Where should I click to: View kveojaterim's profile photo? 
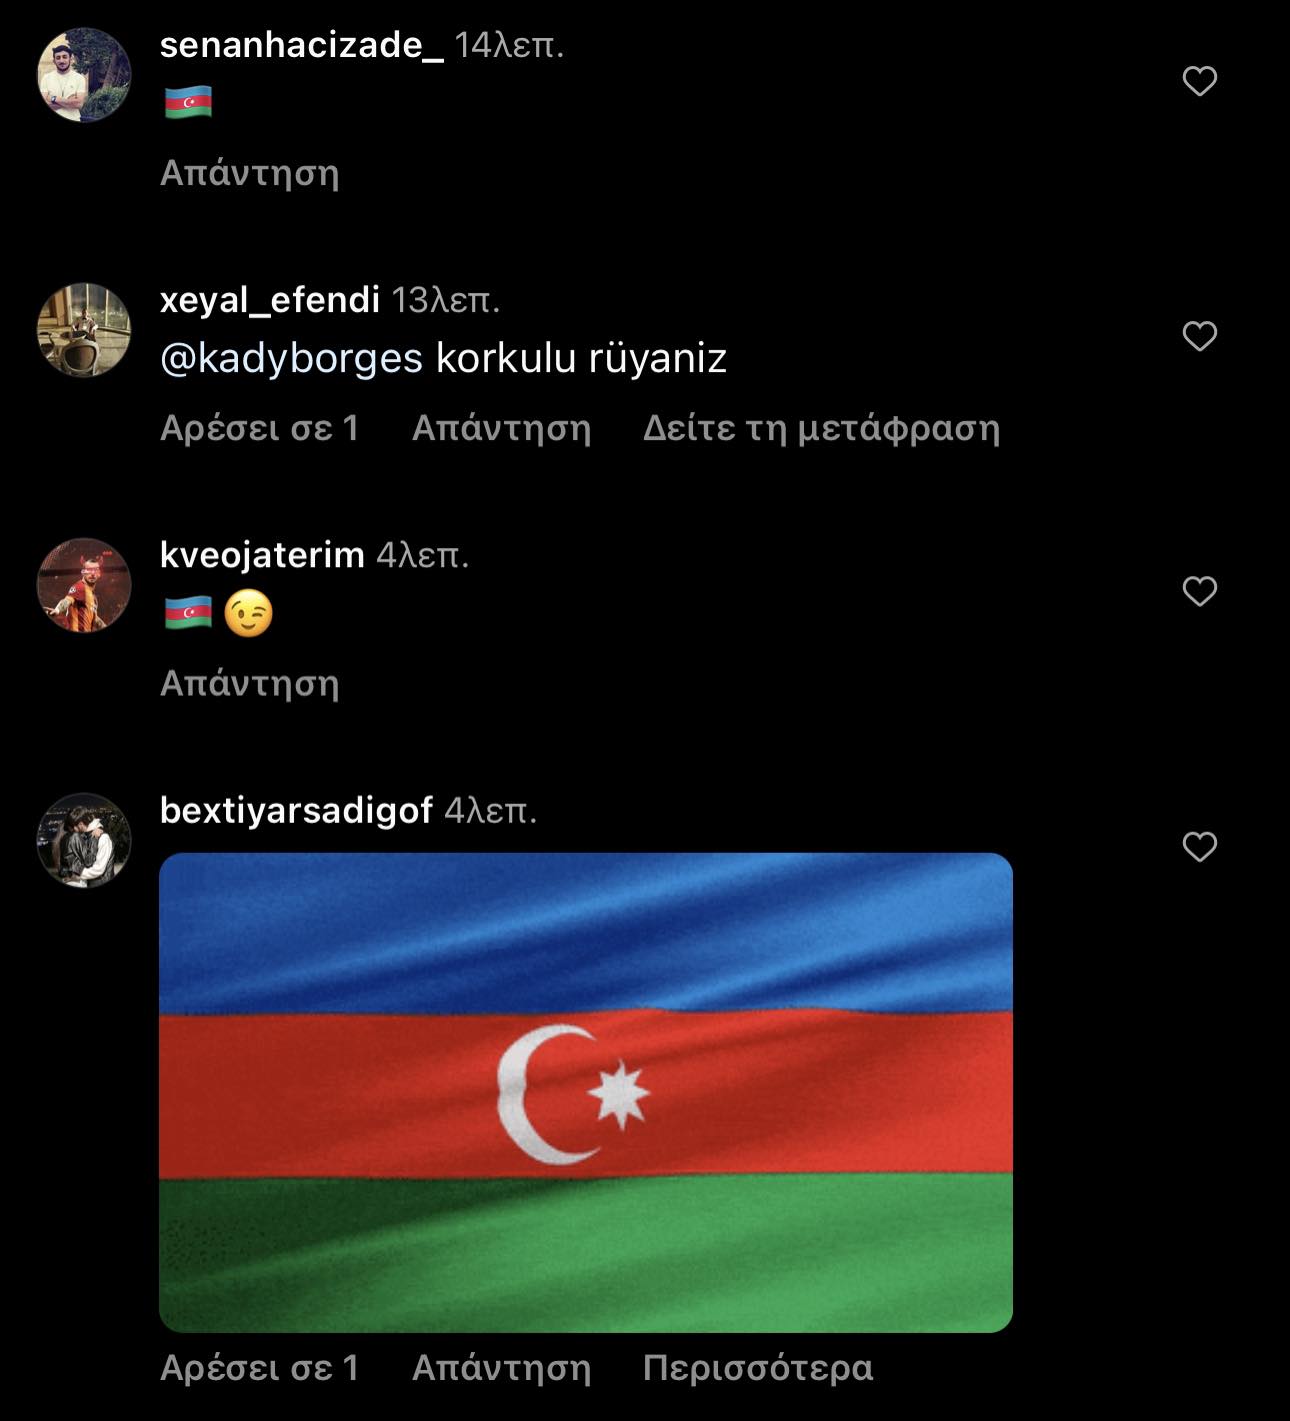[x=84, y=585]
